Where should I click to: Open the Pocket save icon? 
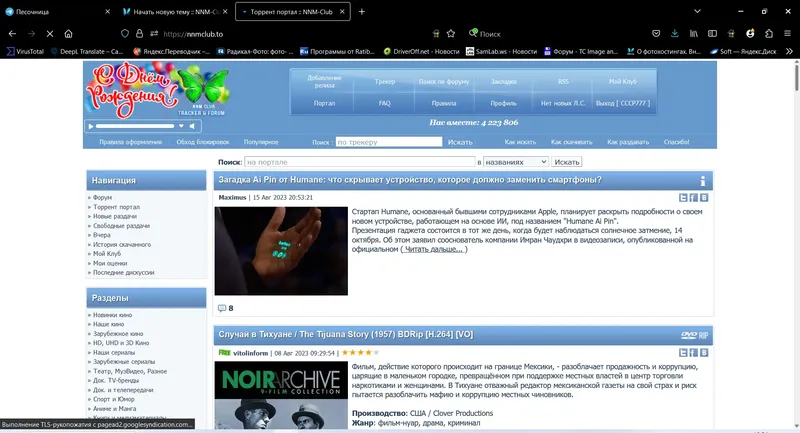[656, 34]
